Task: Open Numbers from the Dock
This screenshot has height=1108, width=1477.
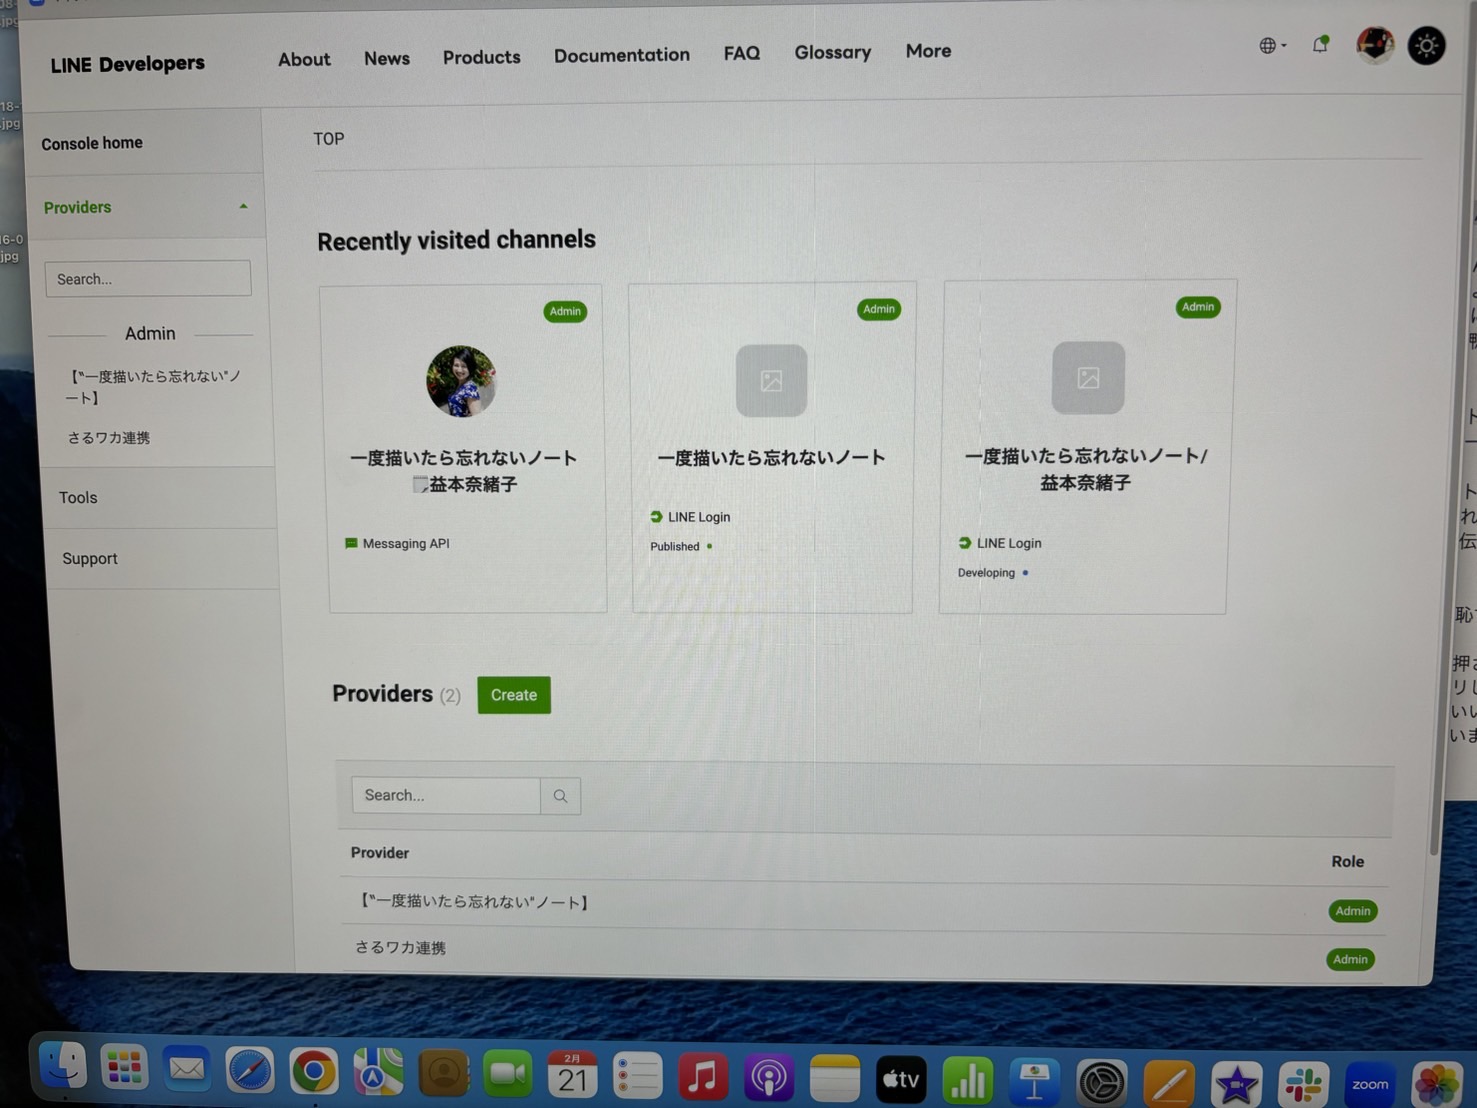Action: click(x=968, y=1081)
